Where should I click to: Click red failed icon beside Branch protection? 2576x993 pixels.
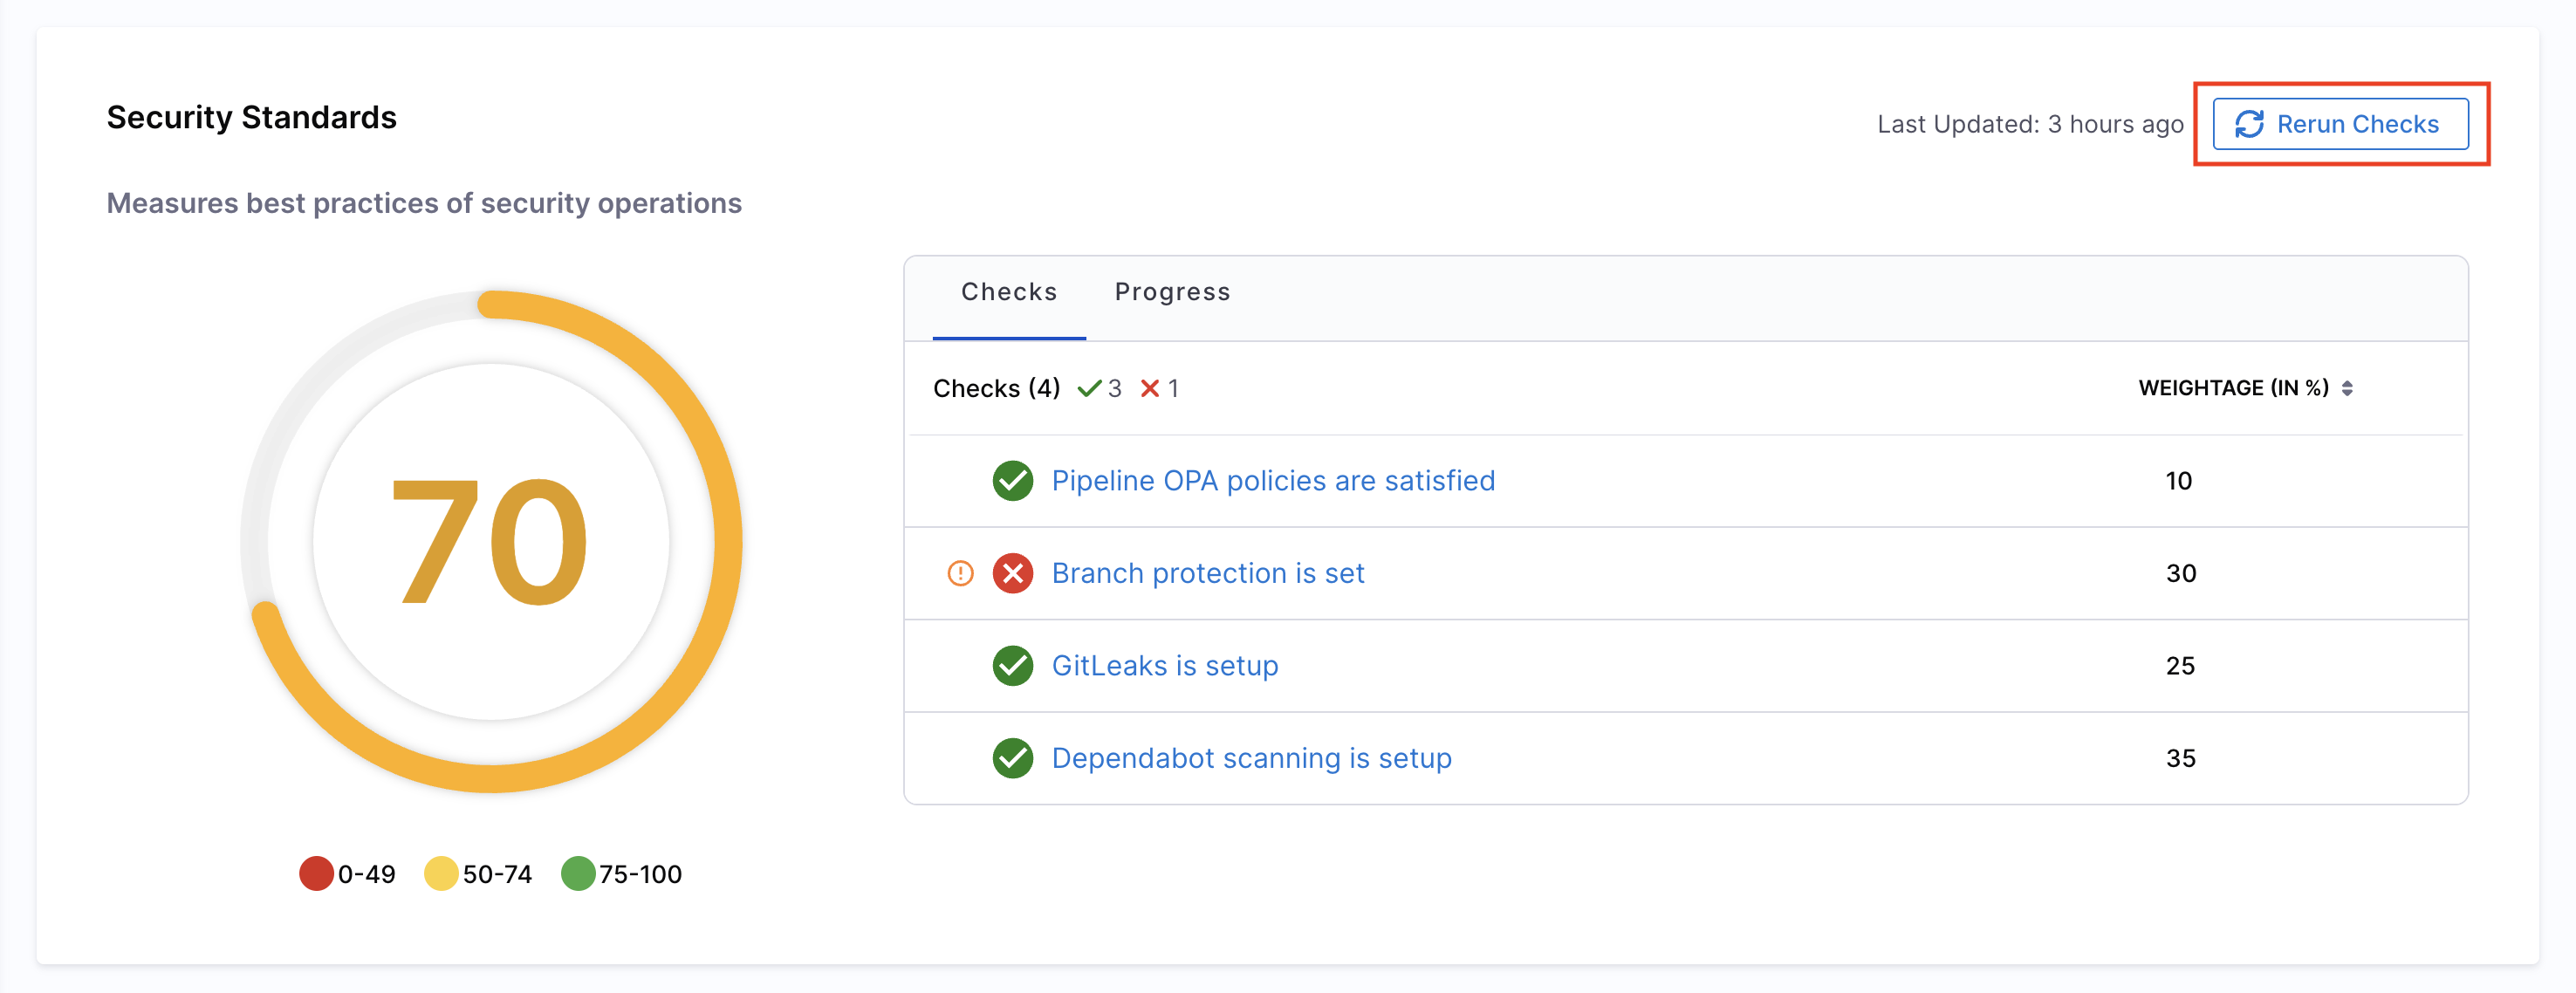click(1012, 573)
